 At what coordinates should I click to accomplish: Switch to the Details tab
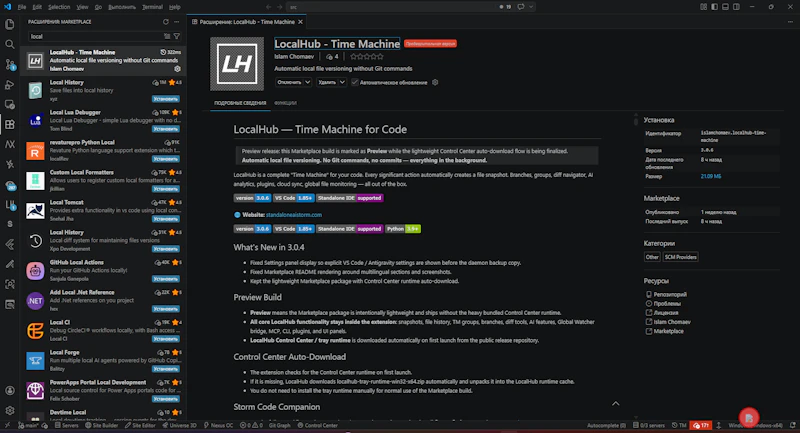pos(240,103)
